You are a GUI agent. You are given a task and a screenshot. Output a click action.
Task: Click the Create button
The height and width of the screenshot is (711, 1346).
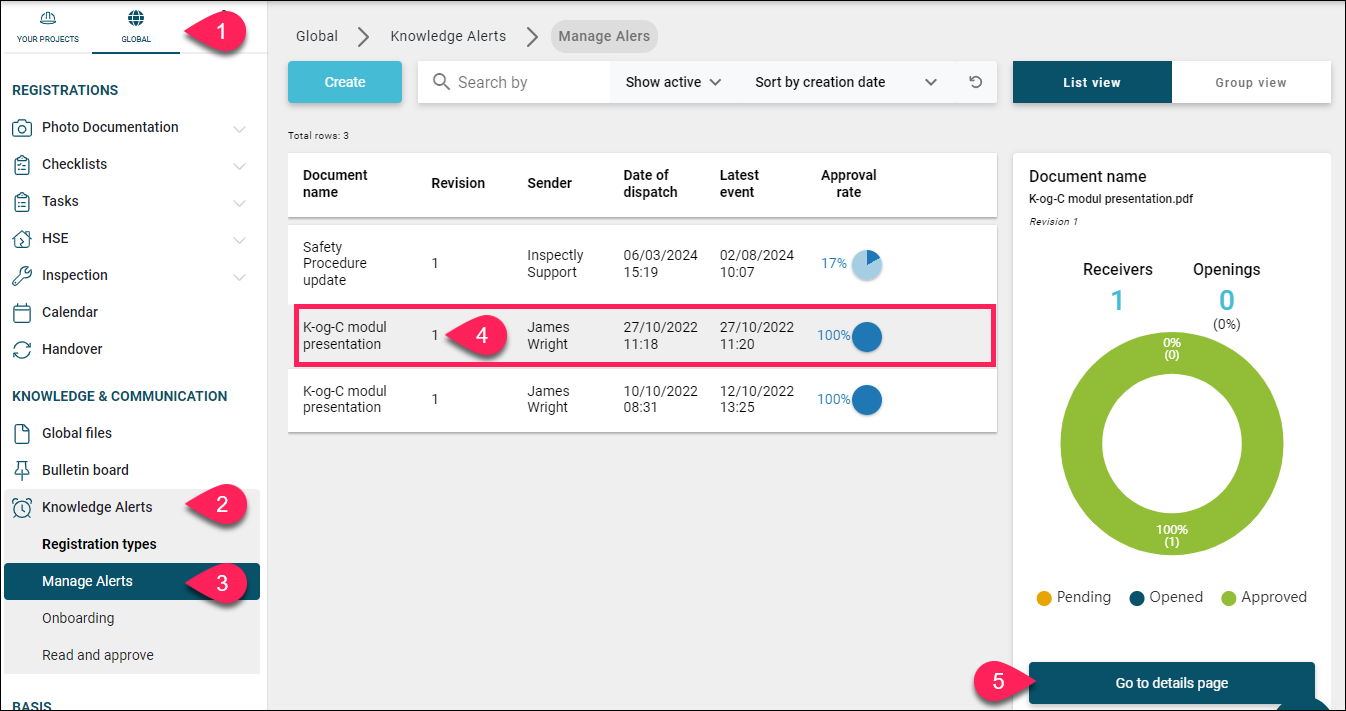click(345, 82)
